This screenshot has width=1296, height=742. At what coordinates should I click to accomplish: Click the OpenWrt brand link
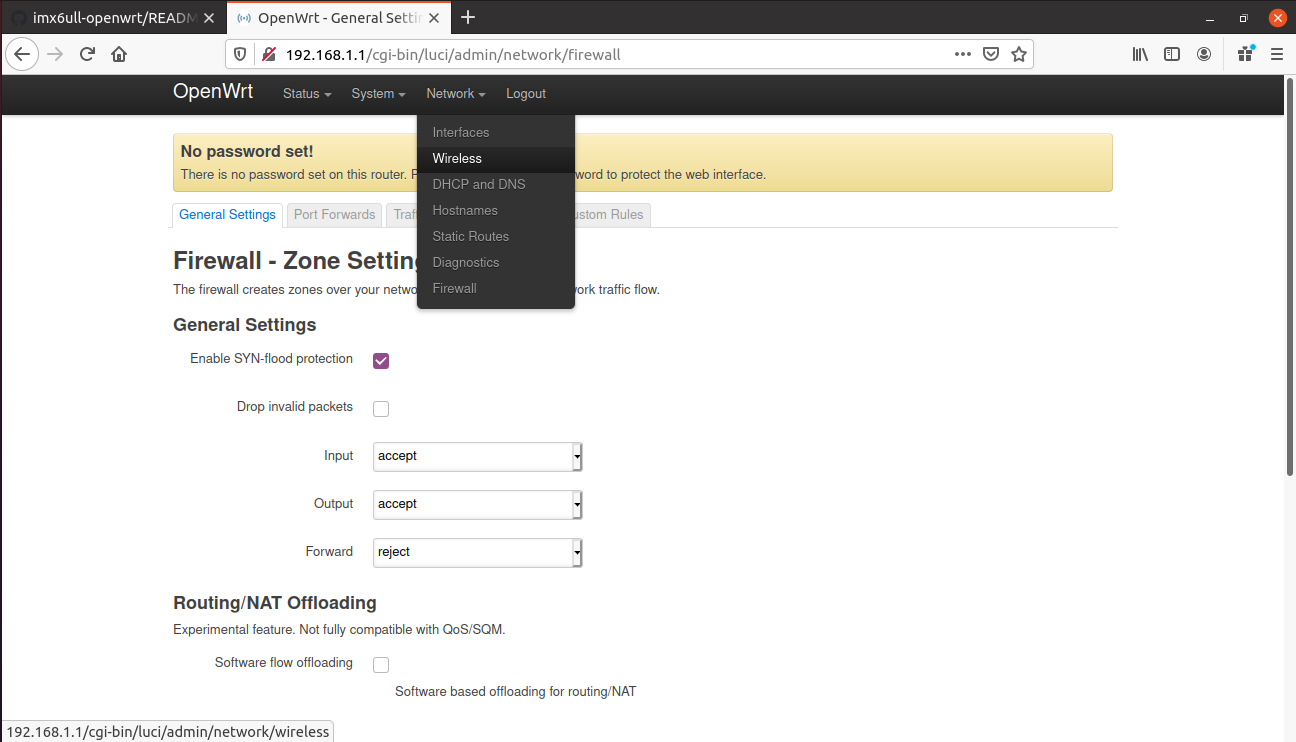tap(213, 92)
